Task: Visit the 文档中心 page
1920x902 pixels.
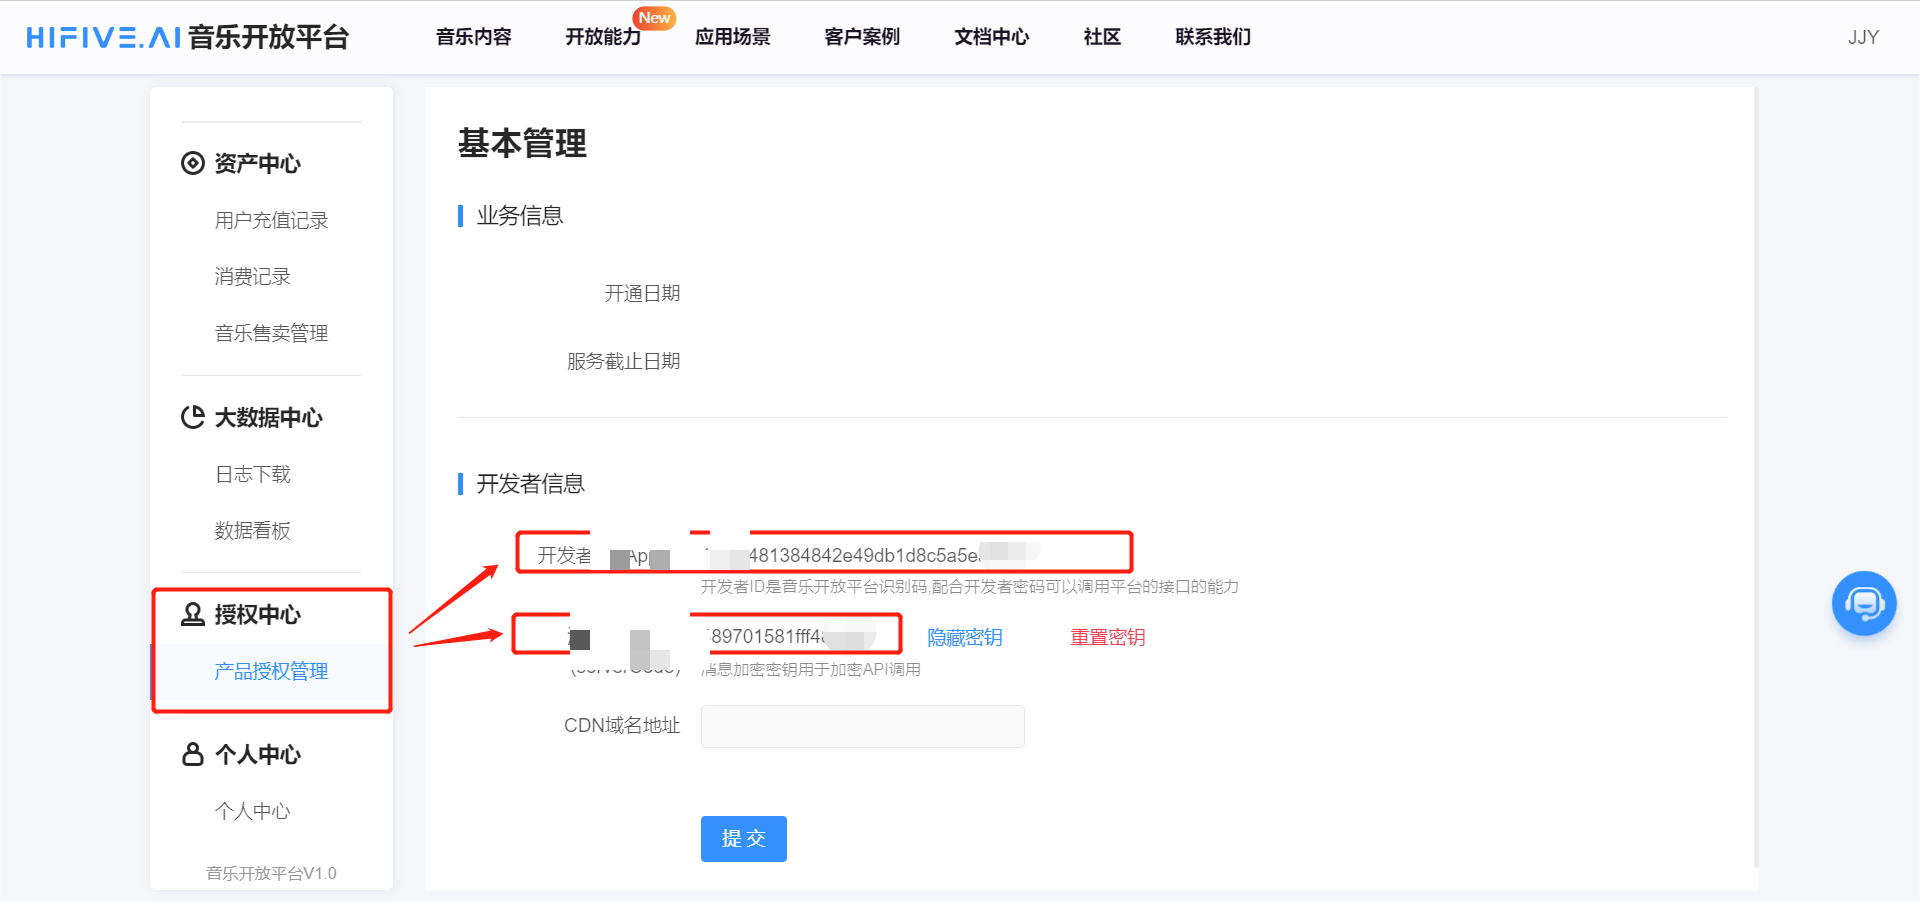Action: [x=991, y=37]
